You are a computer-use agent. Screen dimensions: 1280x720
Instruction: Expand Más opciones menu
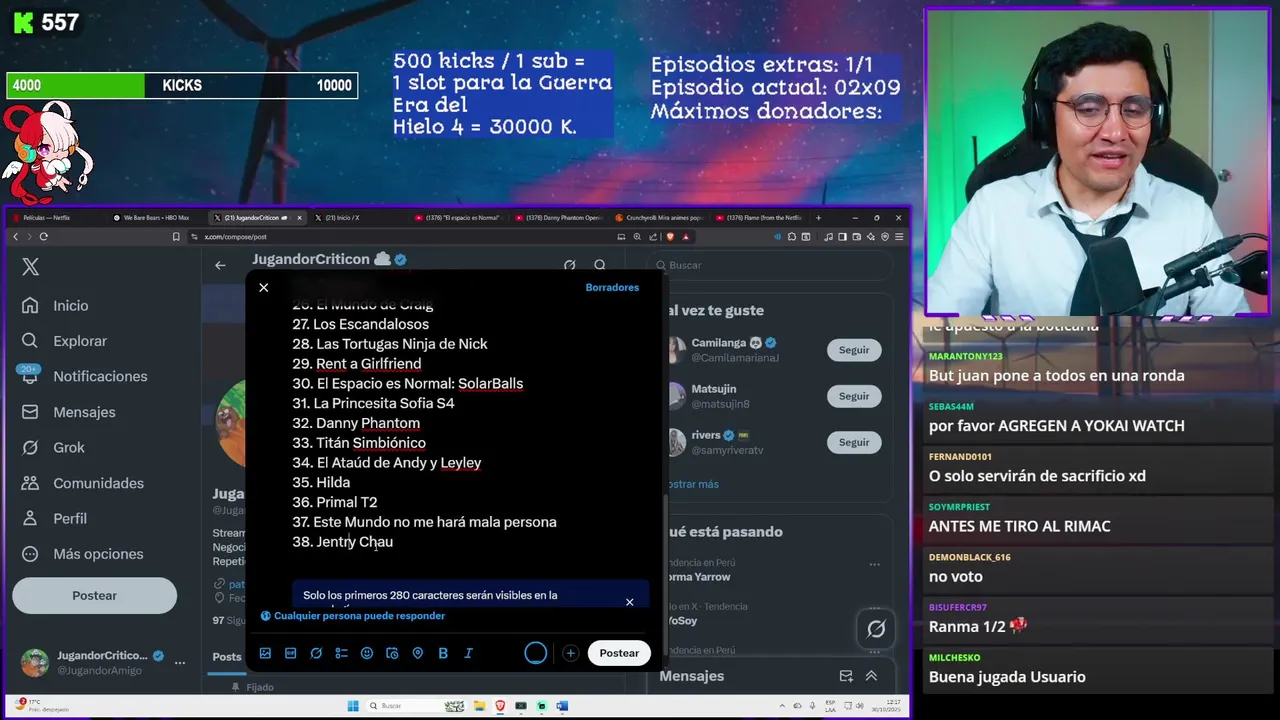(x=83, y=554)
